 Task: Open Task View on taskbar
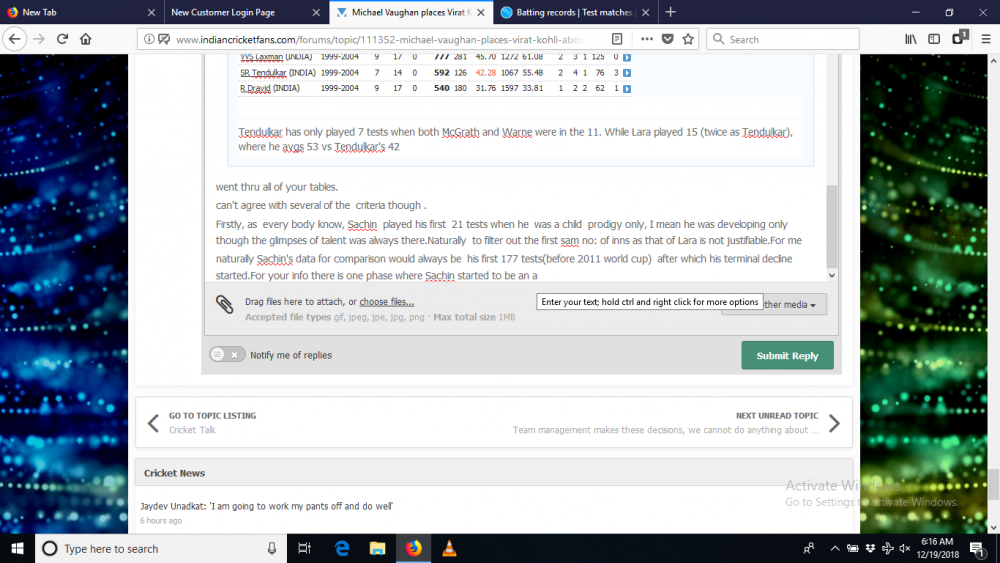point(304,548)
